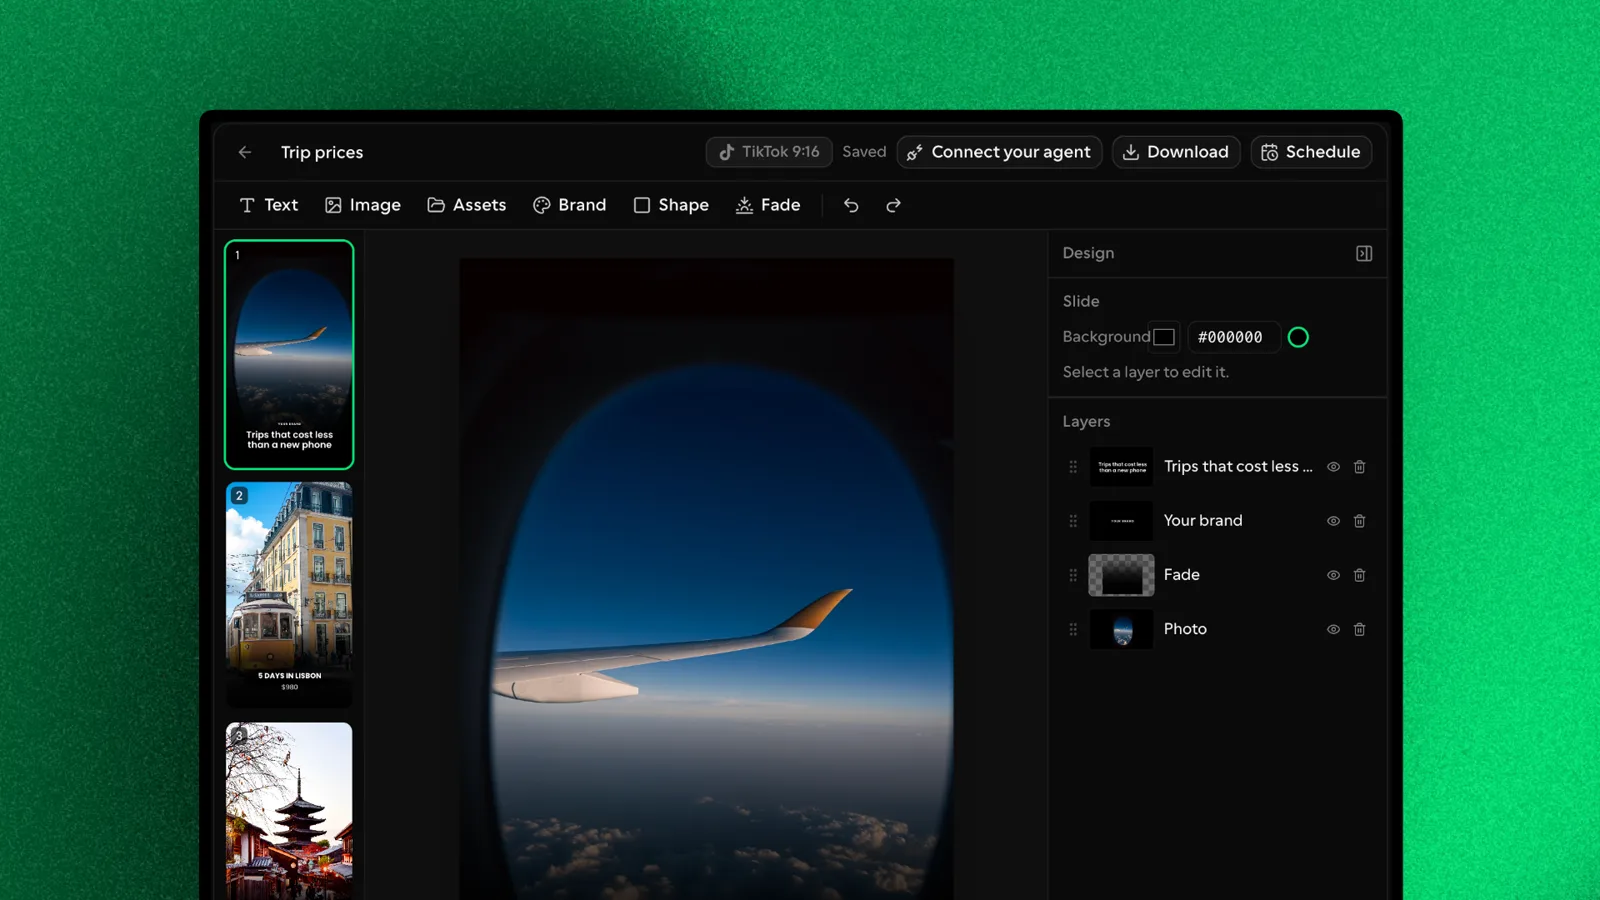The image size is (1600, 900).
Task: Toggle visibility of the Photo layer
Action: coord(1333,629)
